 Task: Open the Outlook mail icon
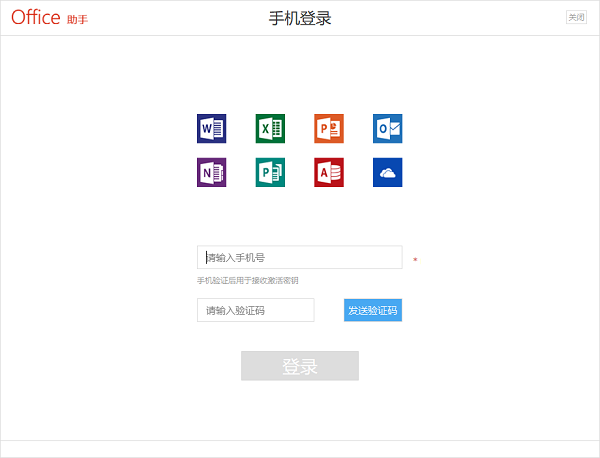tap(387, 128)
